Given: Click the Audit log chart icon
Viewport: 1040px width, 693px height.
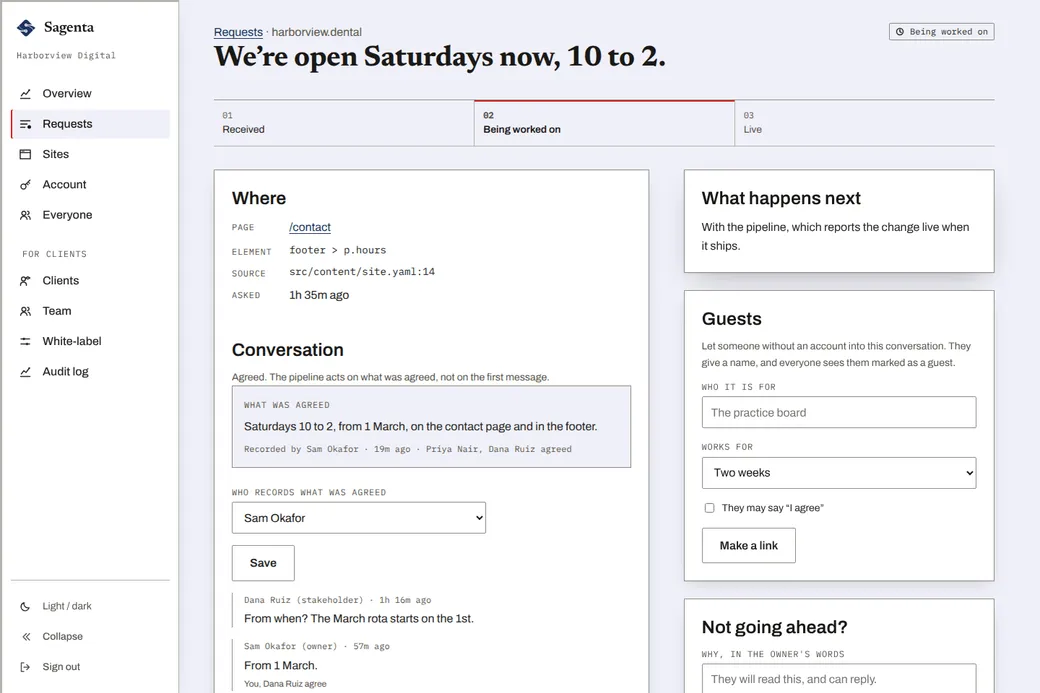Looking at the screenshot, I should tap(25, 372).
